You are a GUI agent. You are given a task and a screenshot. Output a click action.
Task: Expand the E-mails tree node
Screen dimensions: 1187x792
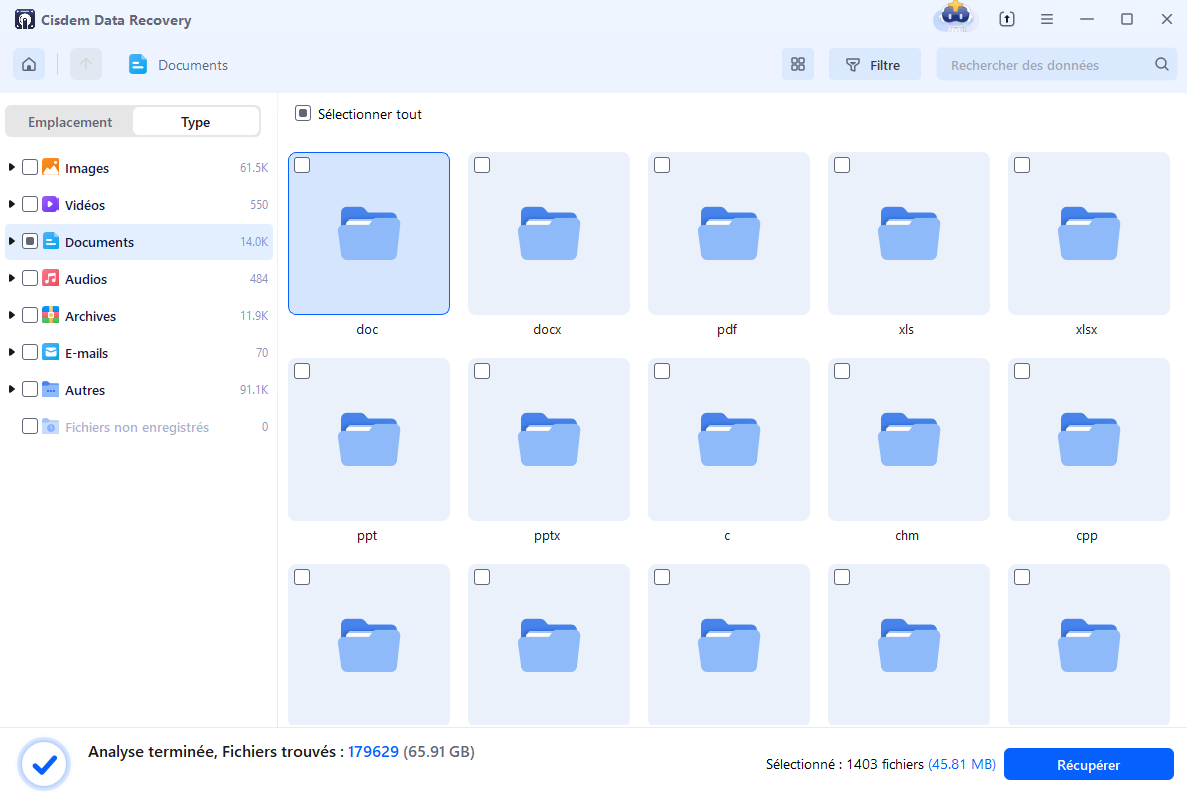(x=11, y=352)
